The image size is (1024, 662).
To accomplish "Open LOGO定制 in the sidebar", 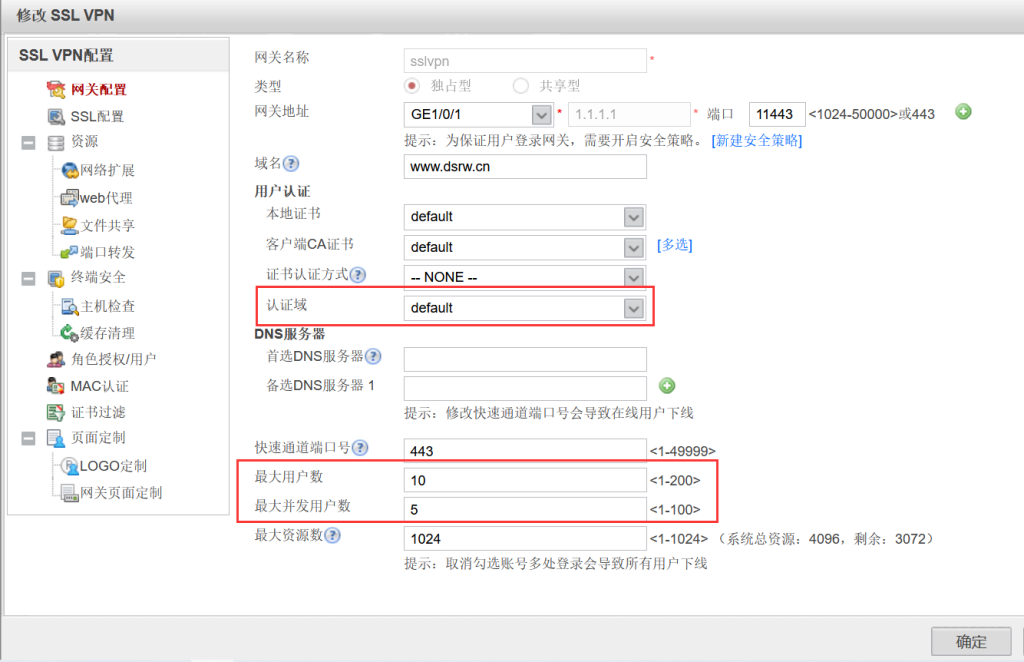I will pos(113,466).
